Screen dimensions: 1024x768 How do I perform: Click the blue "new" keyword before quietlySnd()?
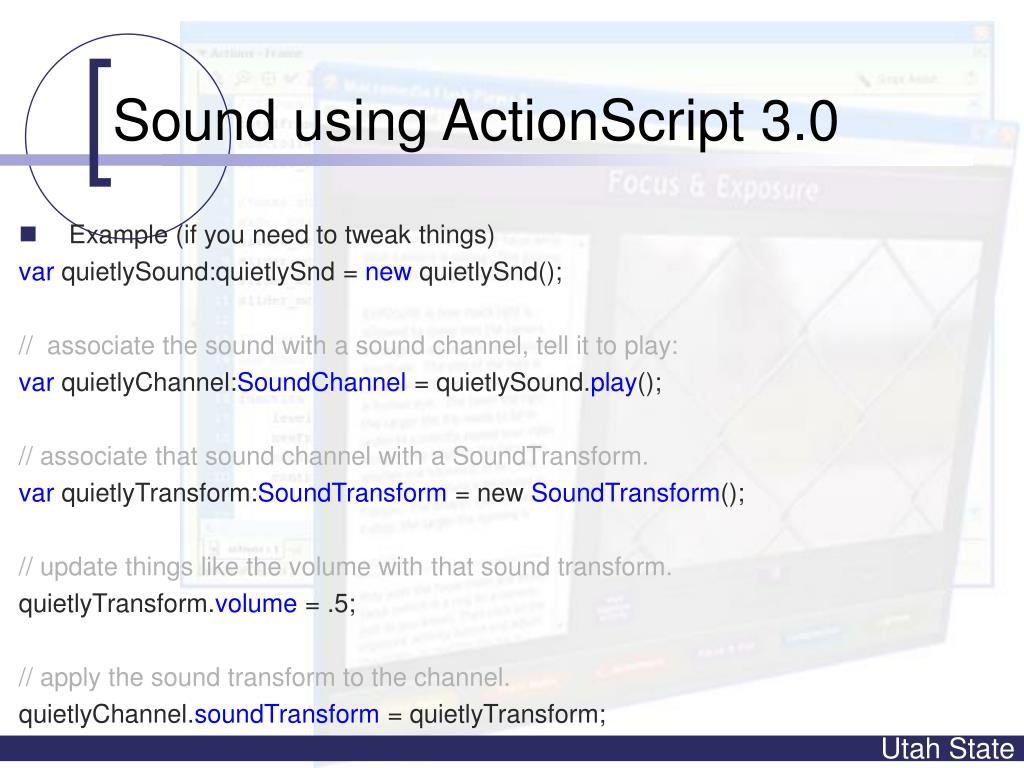click(x=383, y=272)
